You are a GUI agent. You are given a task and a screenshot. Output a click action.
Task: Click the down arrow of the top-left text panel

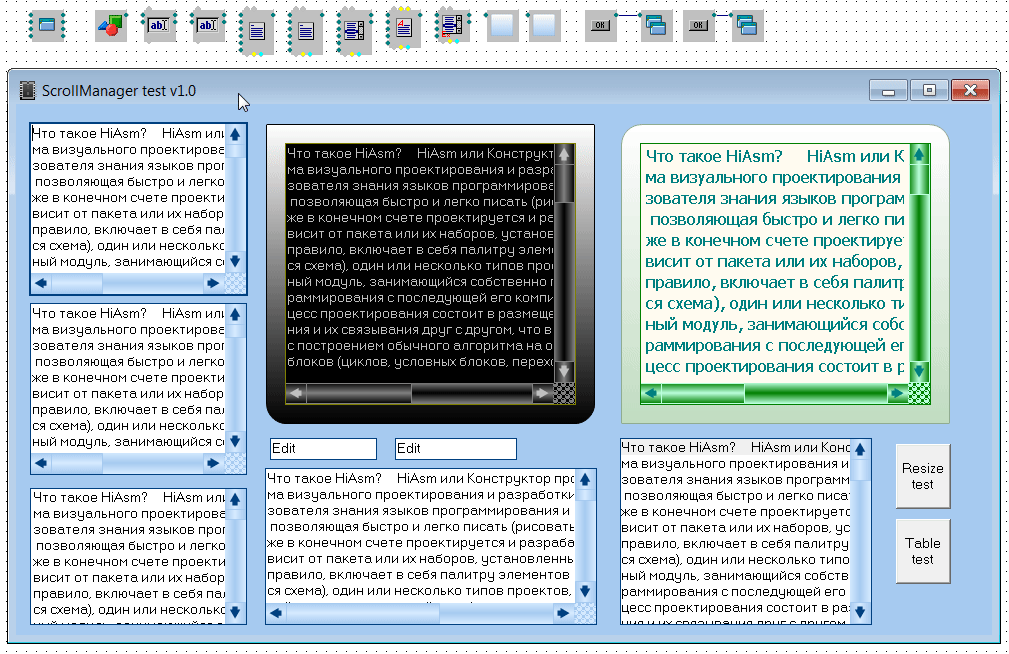point(236,261)
